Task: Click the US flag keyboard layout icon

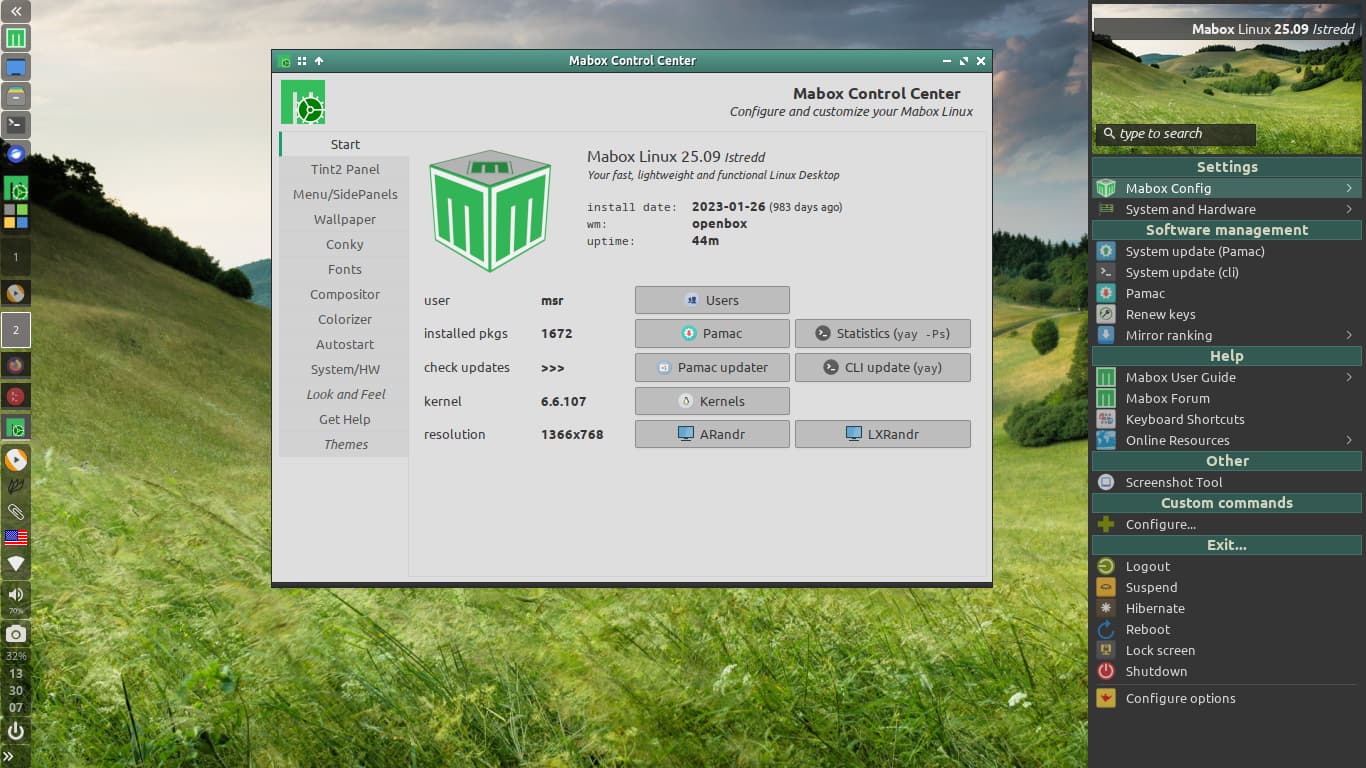Action: [x=15, y=538]
